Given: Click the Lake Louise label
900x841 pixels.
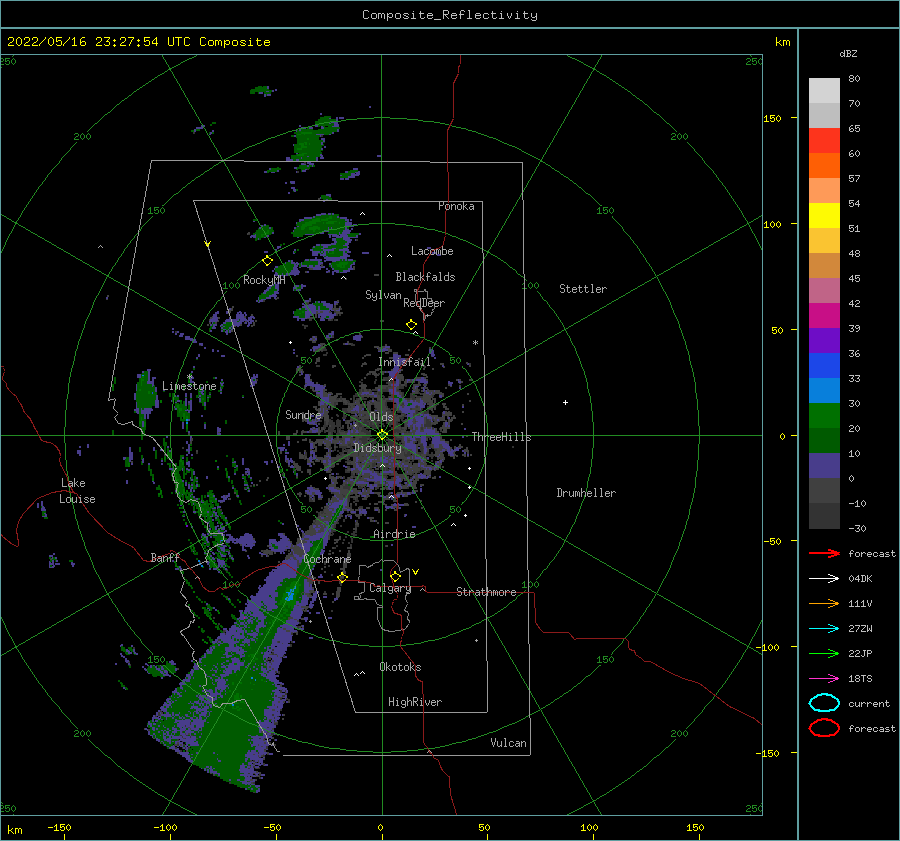Looking at the screenshot, I should (77, 491).
